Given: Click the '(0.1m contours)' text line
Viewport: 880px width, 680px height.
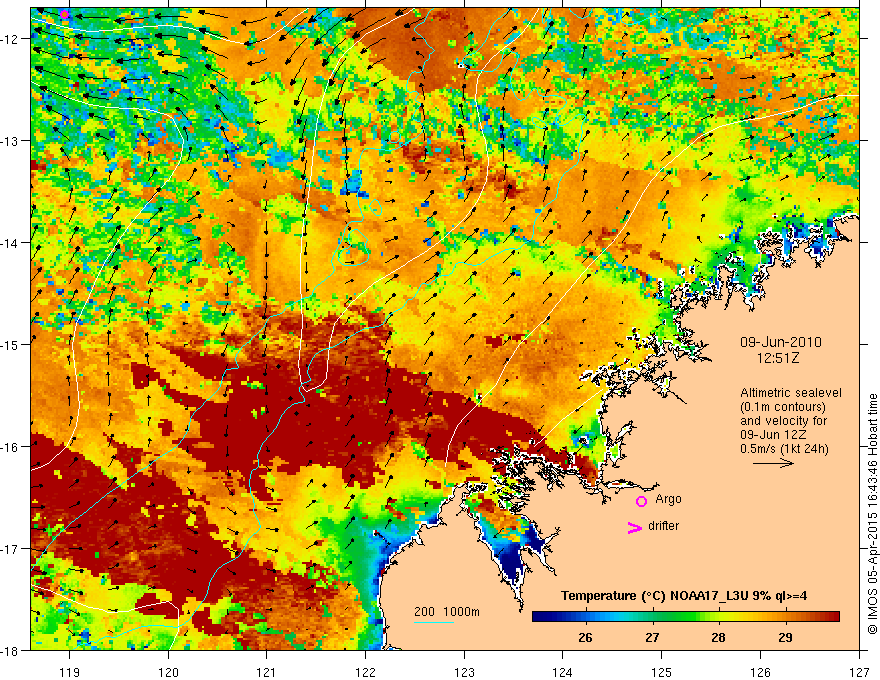Looking at the screenshot, I should coord(783,407).
